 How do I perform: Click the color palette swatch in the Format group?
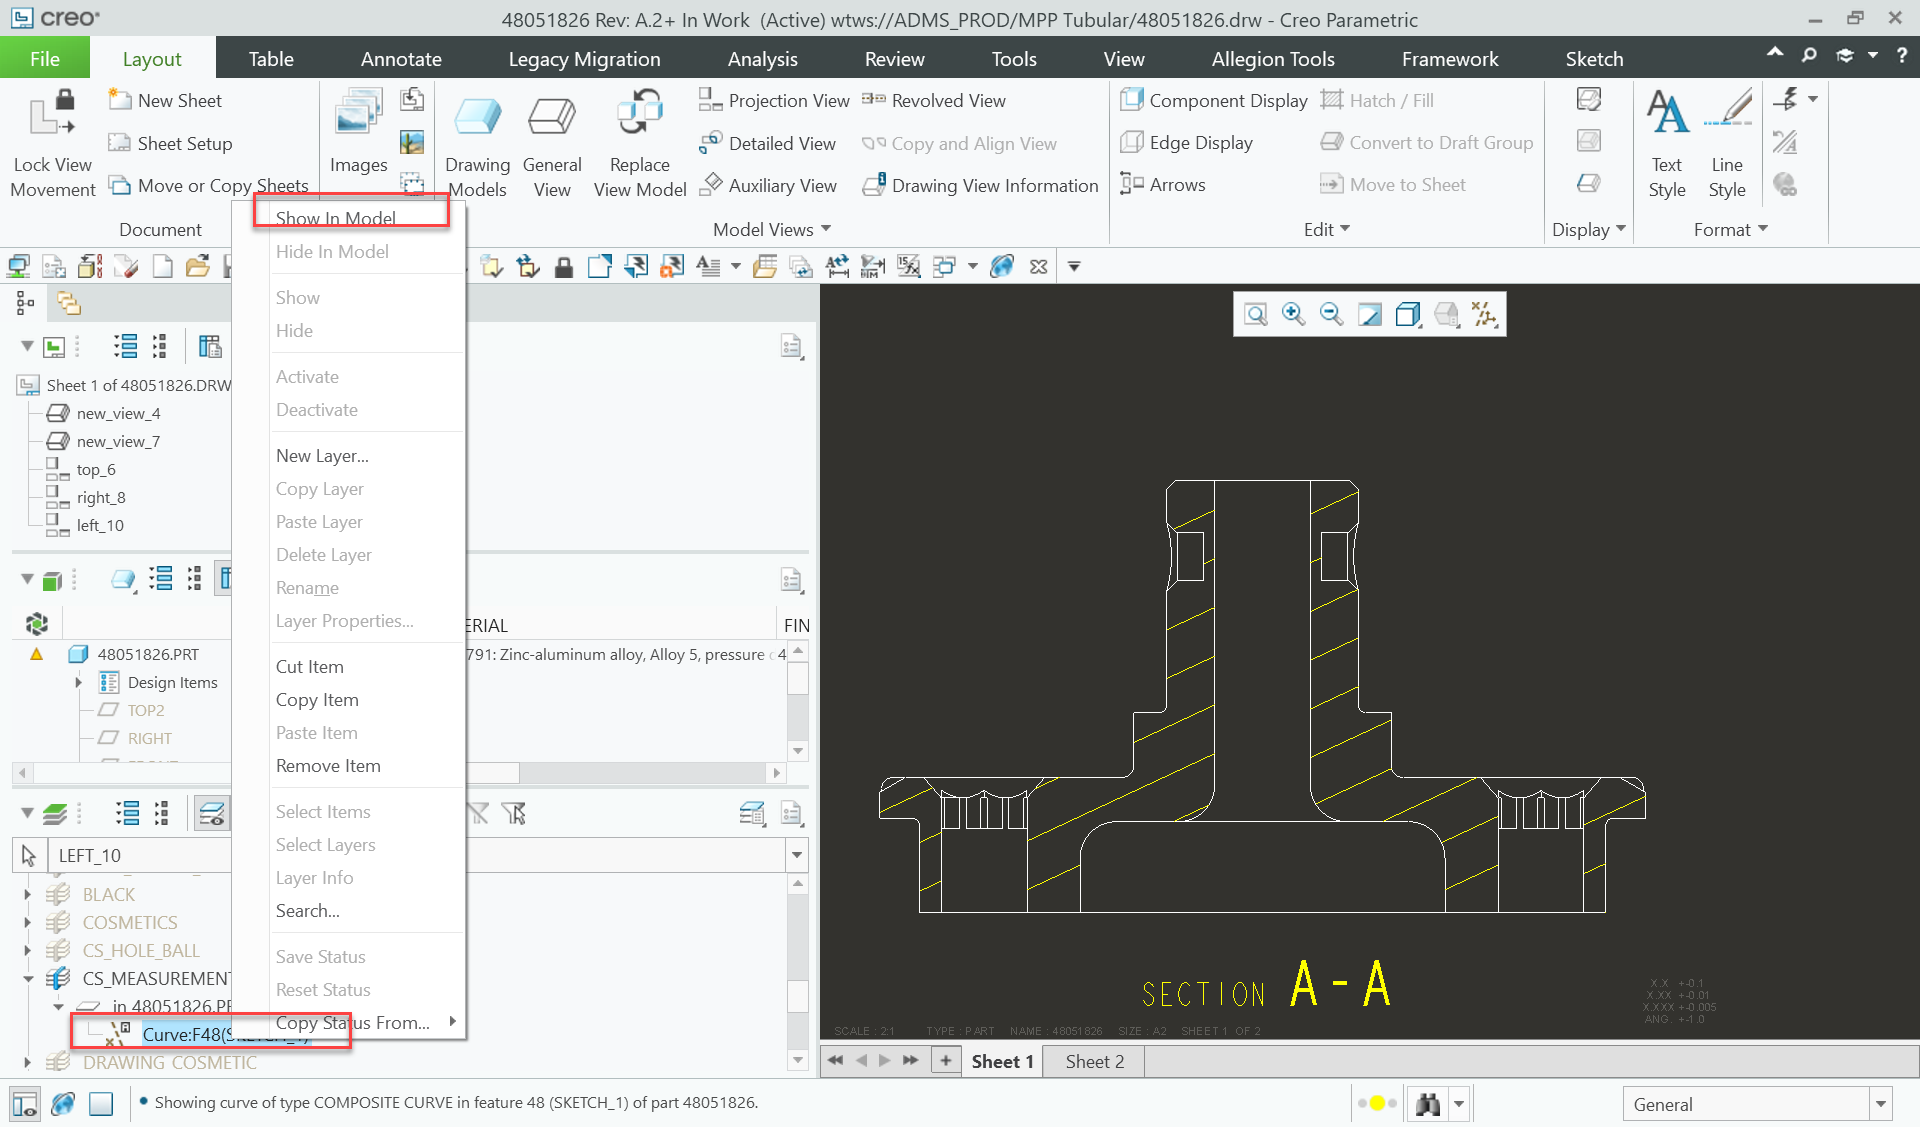(1787, 184)
